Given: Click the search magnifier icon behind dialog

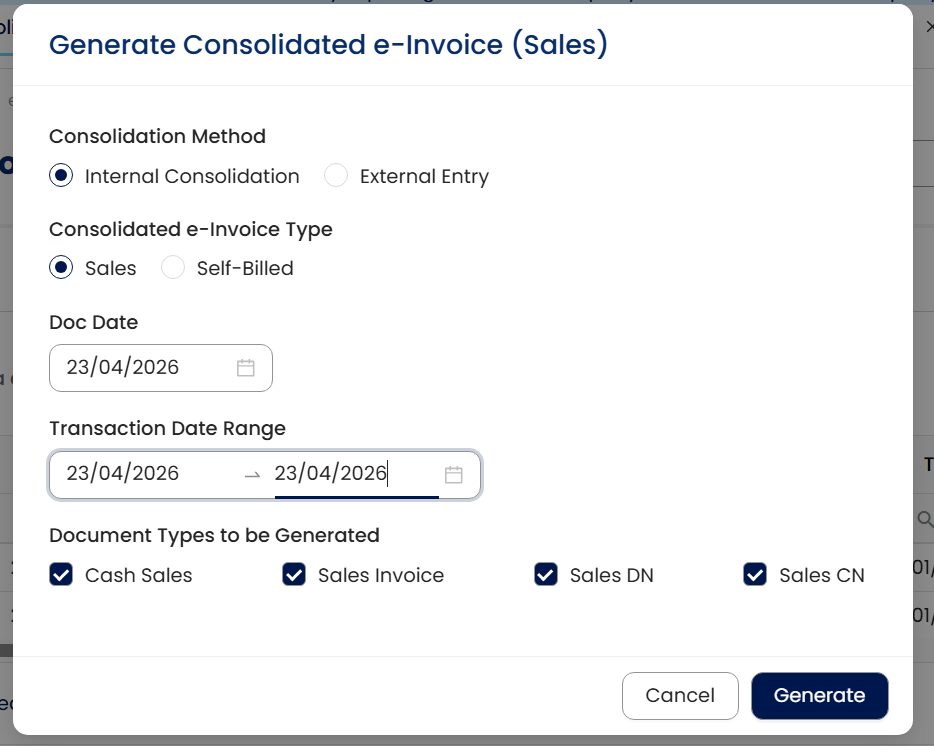Looking at the screenshot, I should 925,519.
